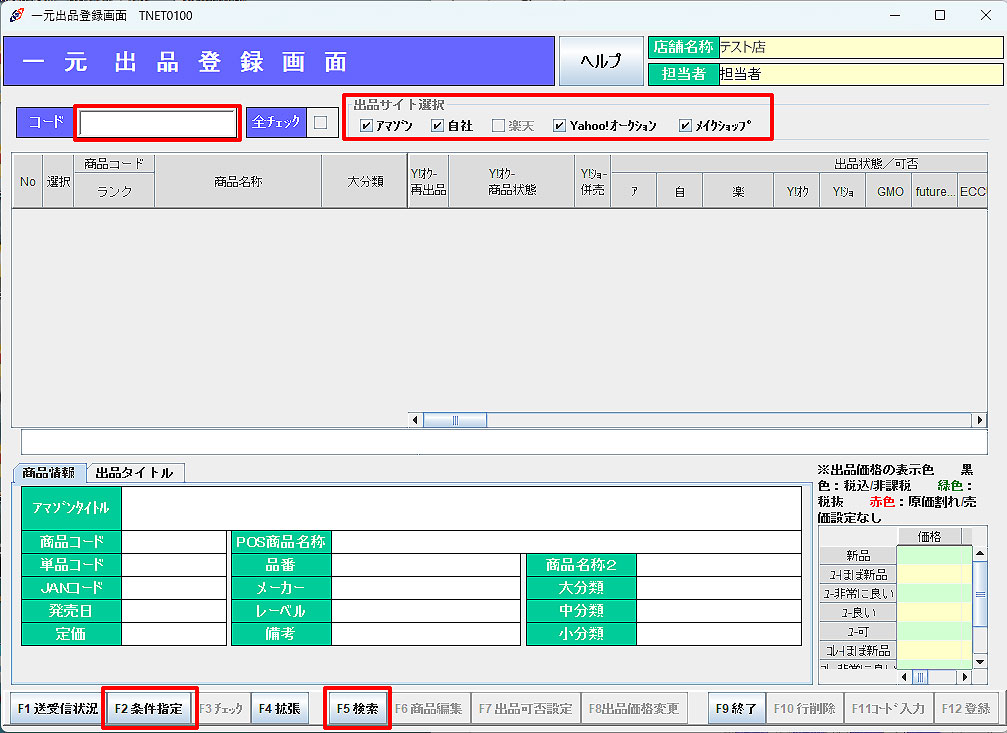Click into the コード input field
1007x733 pixels.
[157, 122]
